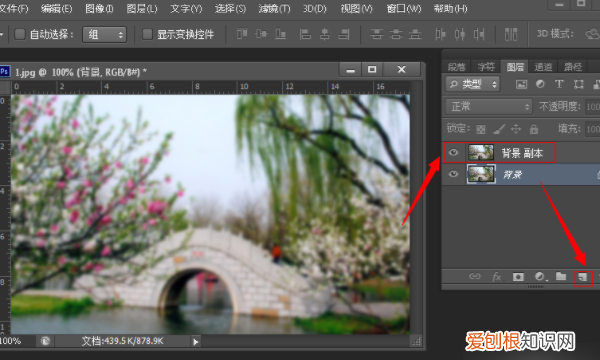The height and width of the screenshot is (360, 600).
Task: Open the 帮助(H) menu
Action: click(x=450, y=8)
